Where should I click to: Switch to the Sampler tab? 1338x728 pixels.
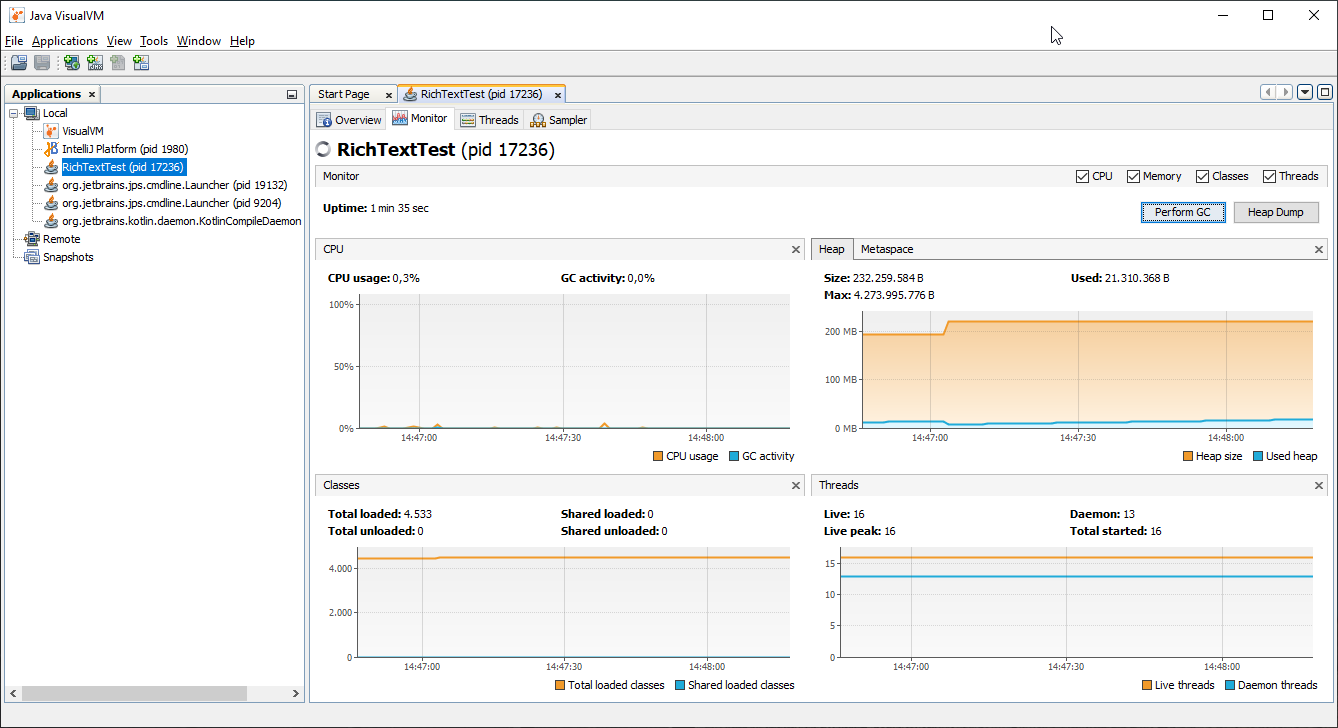coord(559,120)
